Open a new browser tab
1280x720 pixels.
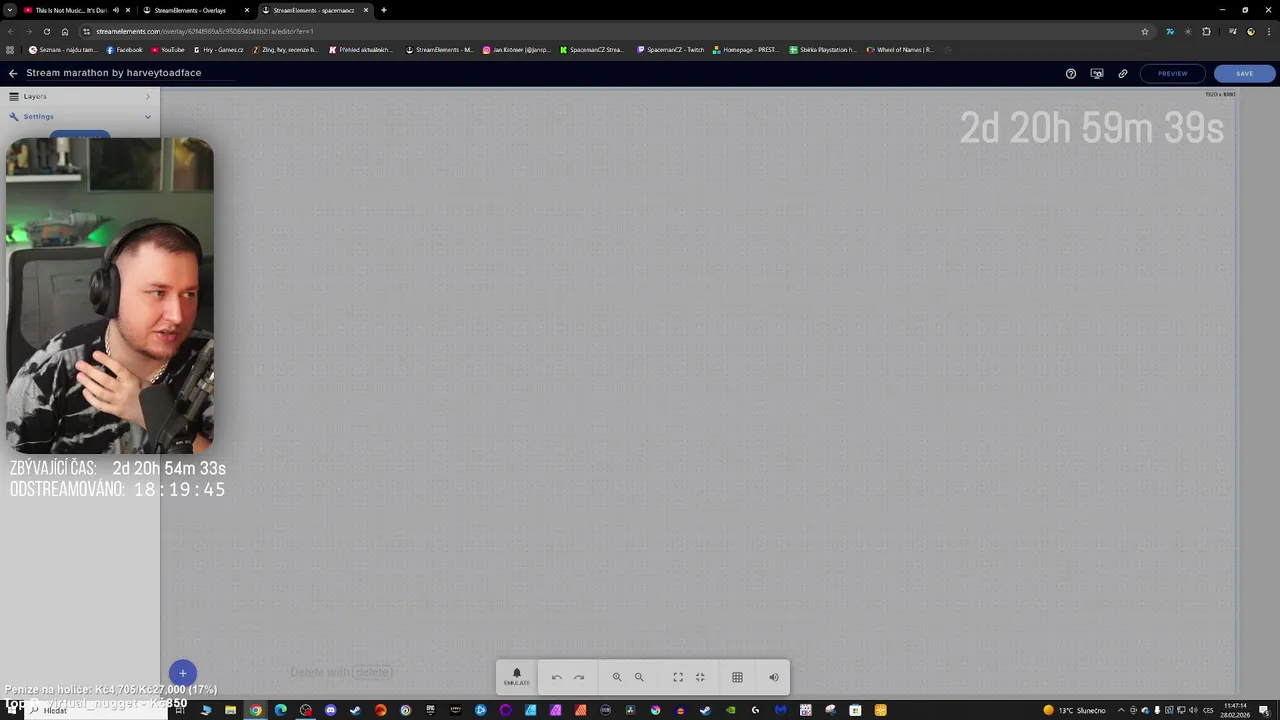pos(384,10)
